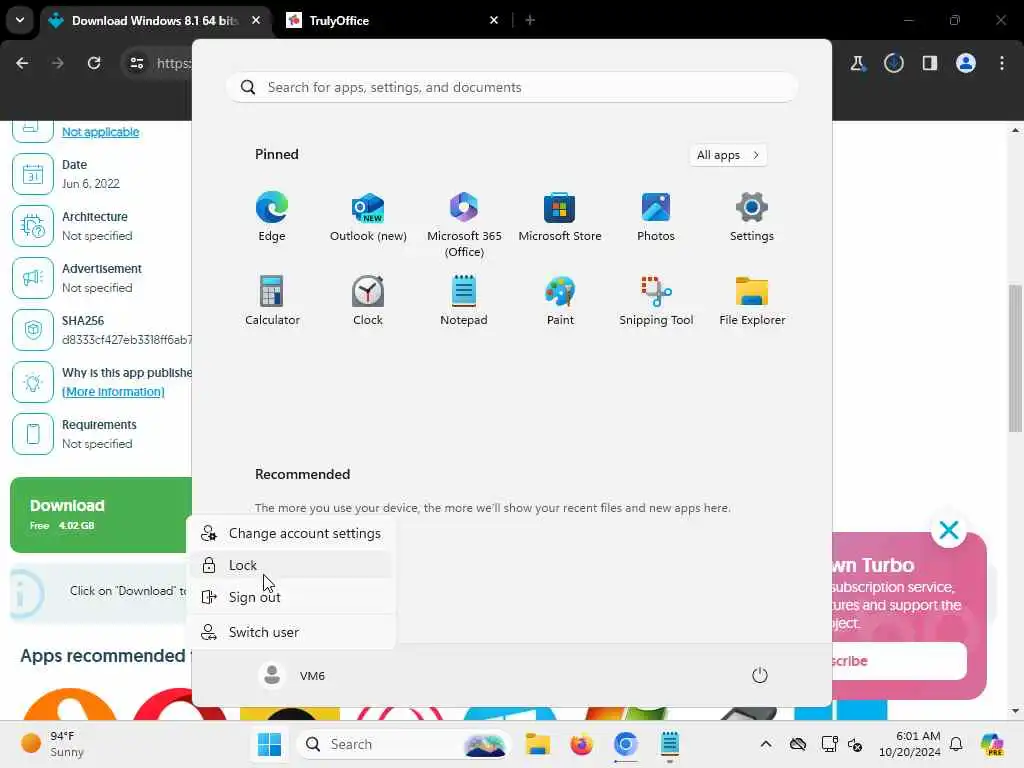1024x768 pixels.
Task: Switch to Chrome from the taskbar
Action: [626, 744]
